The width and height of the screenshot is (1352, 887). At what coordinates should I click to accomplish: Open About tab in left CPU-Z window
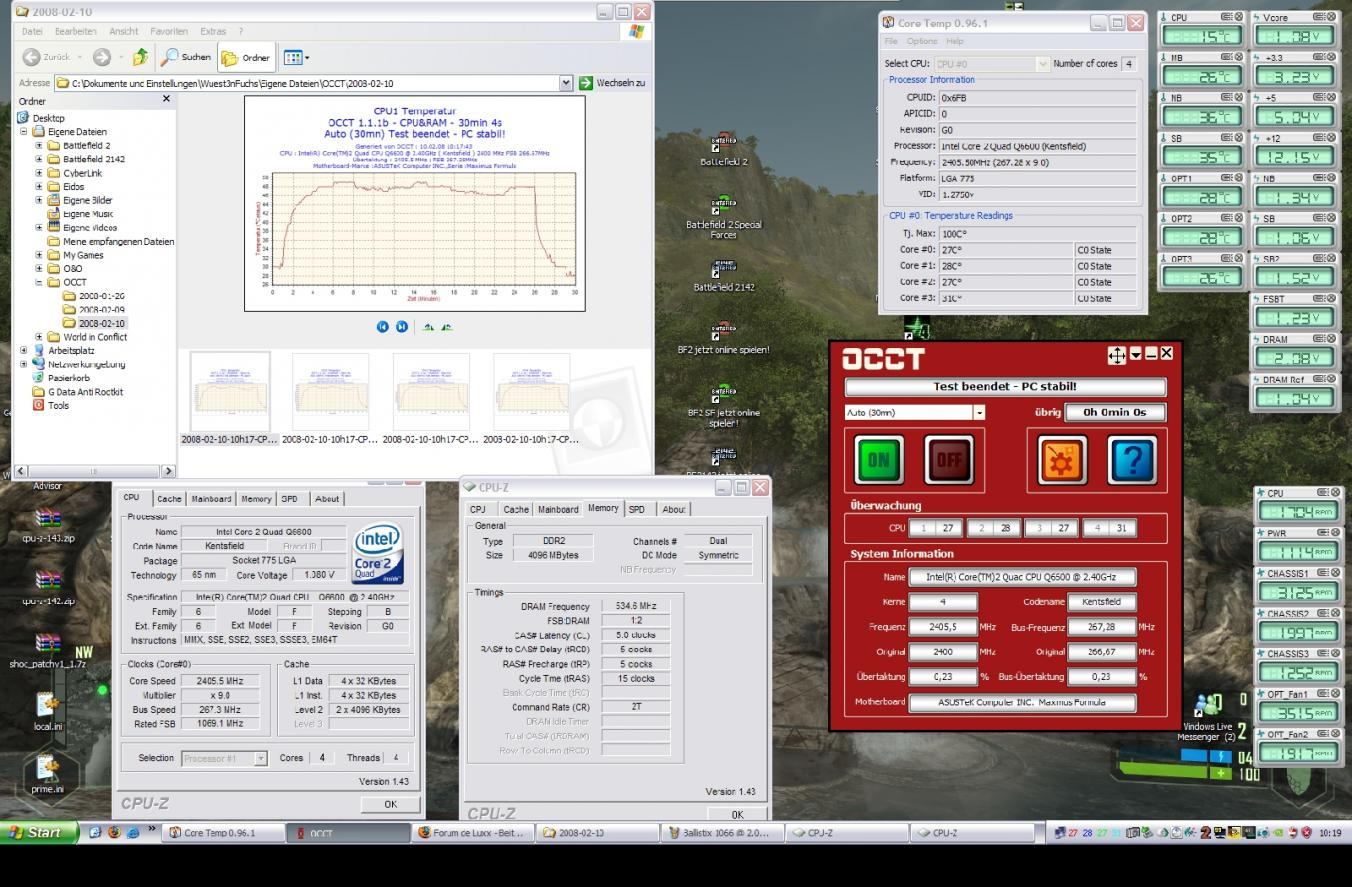click(x=327, y=498)
